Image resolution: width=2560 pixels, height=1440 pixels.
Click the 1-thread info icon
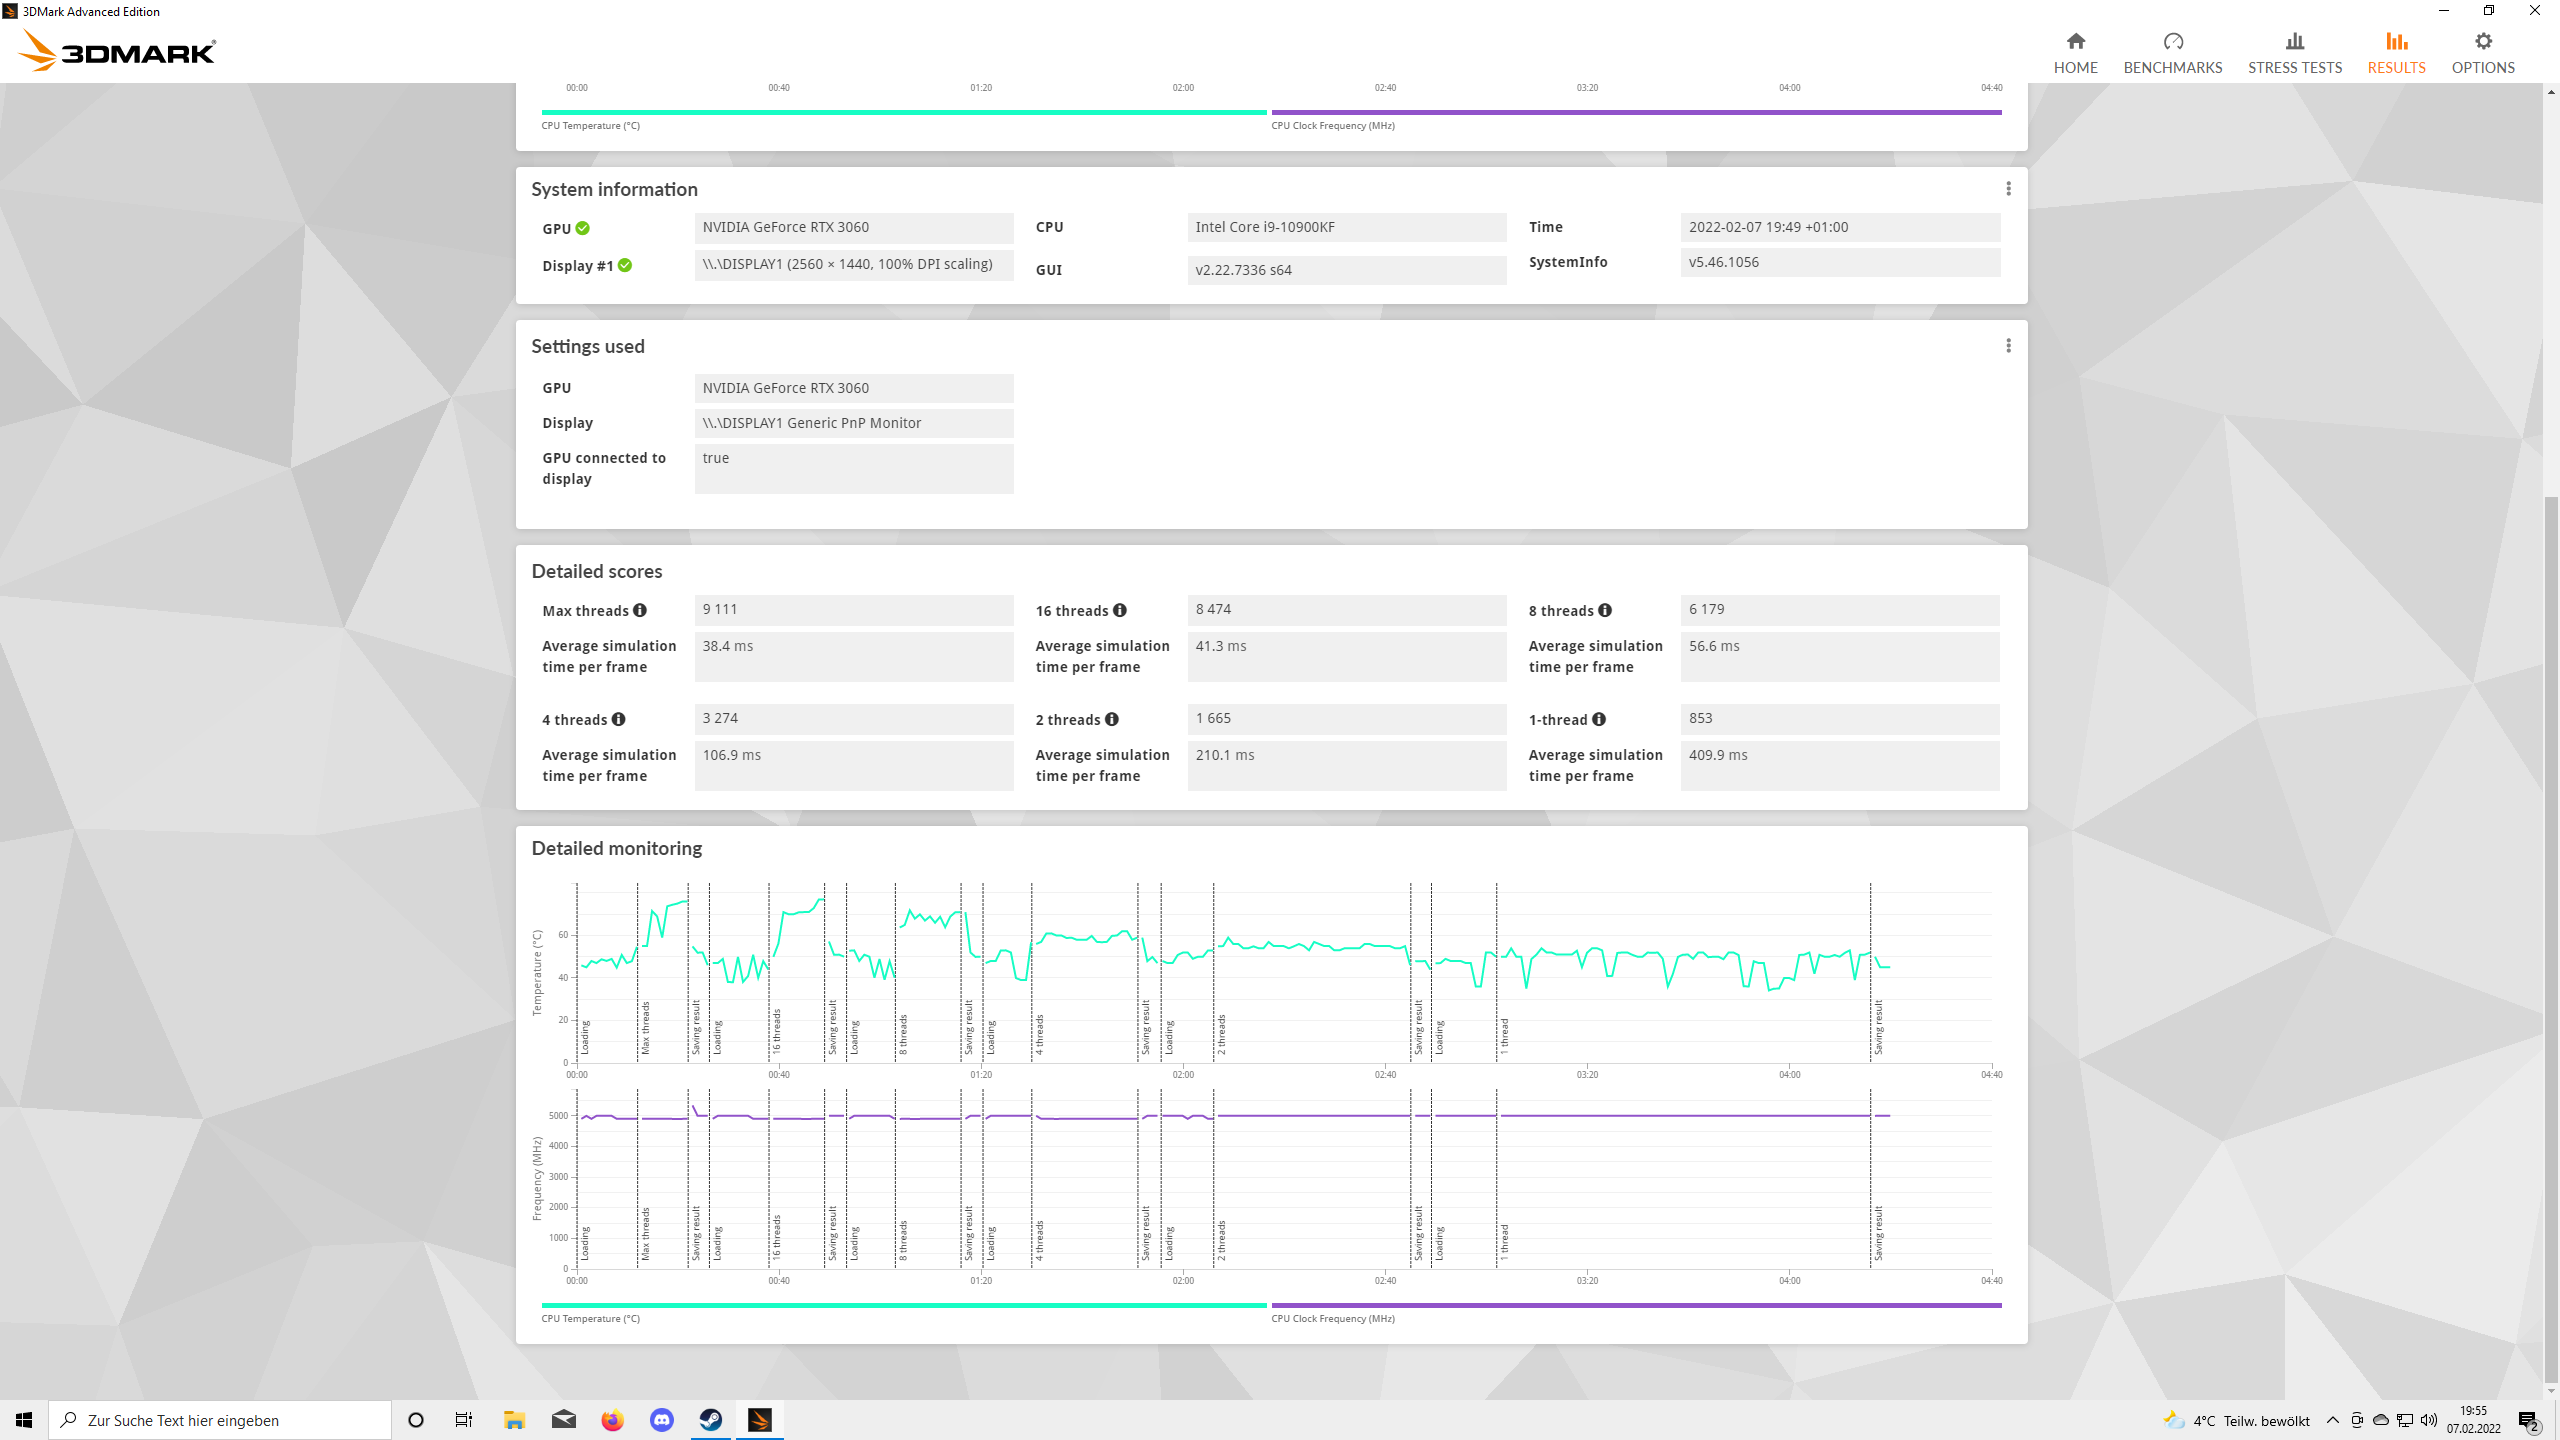coord(1599,719)
